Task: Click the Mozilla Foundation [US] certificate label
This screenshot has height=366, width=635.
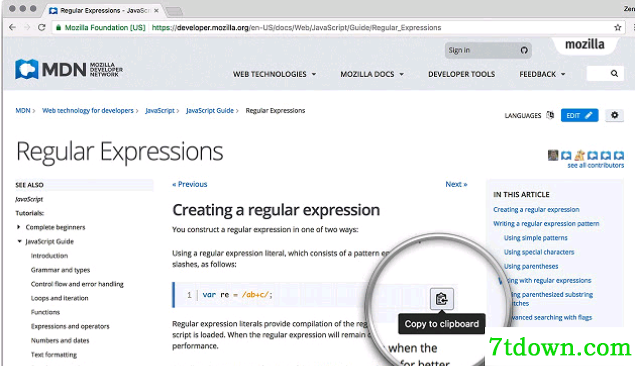Action: click(x=104, y=28)
